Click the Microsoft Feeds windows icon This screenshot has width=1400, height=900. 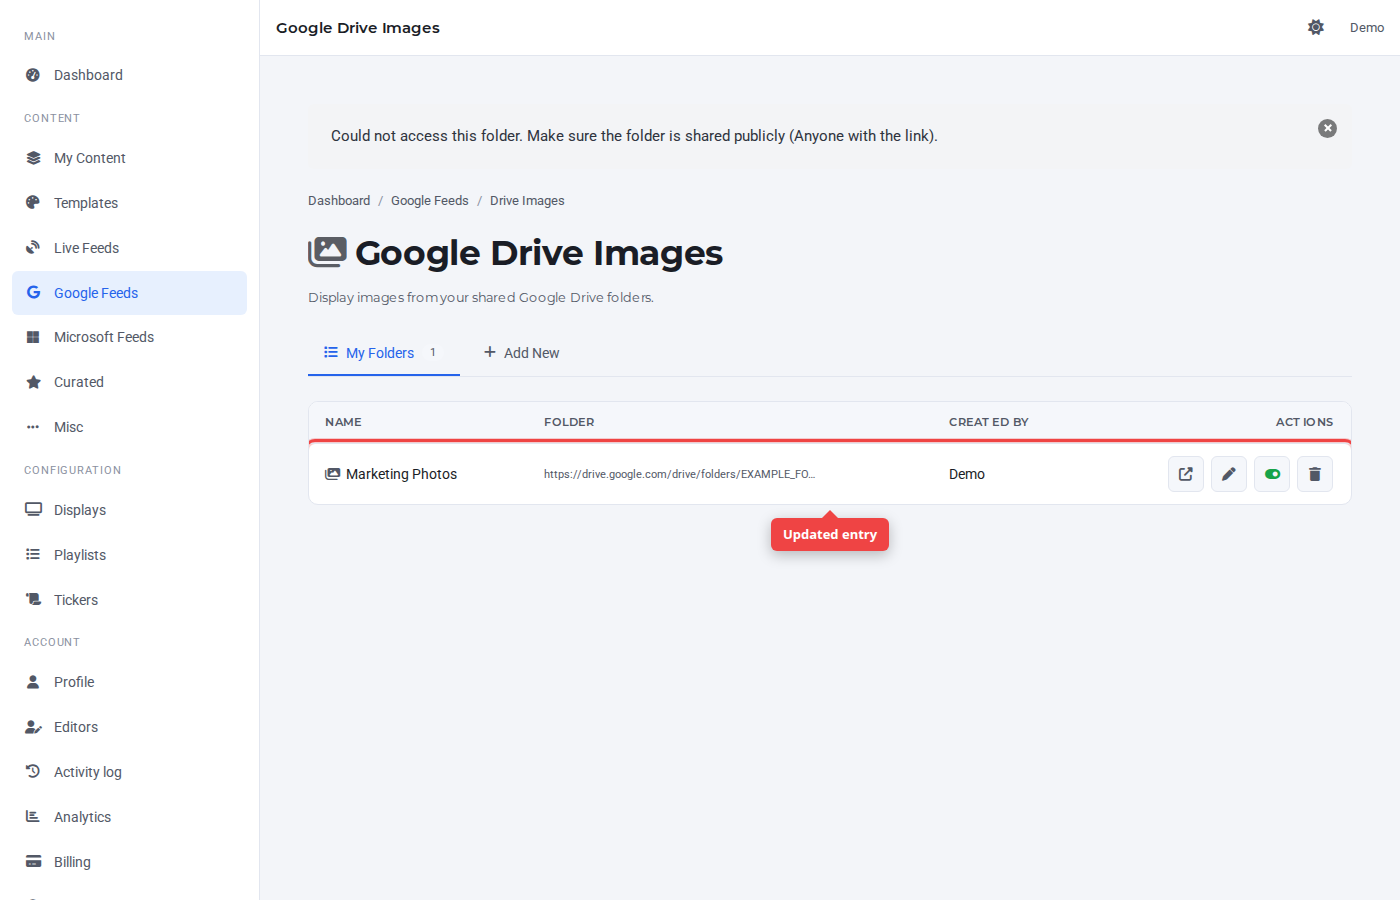(x=33, y=337)
